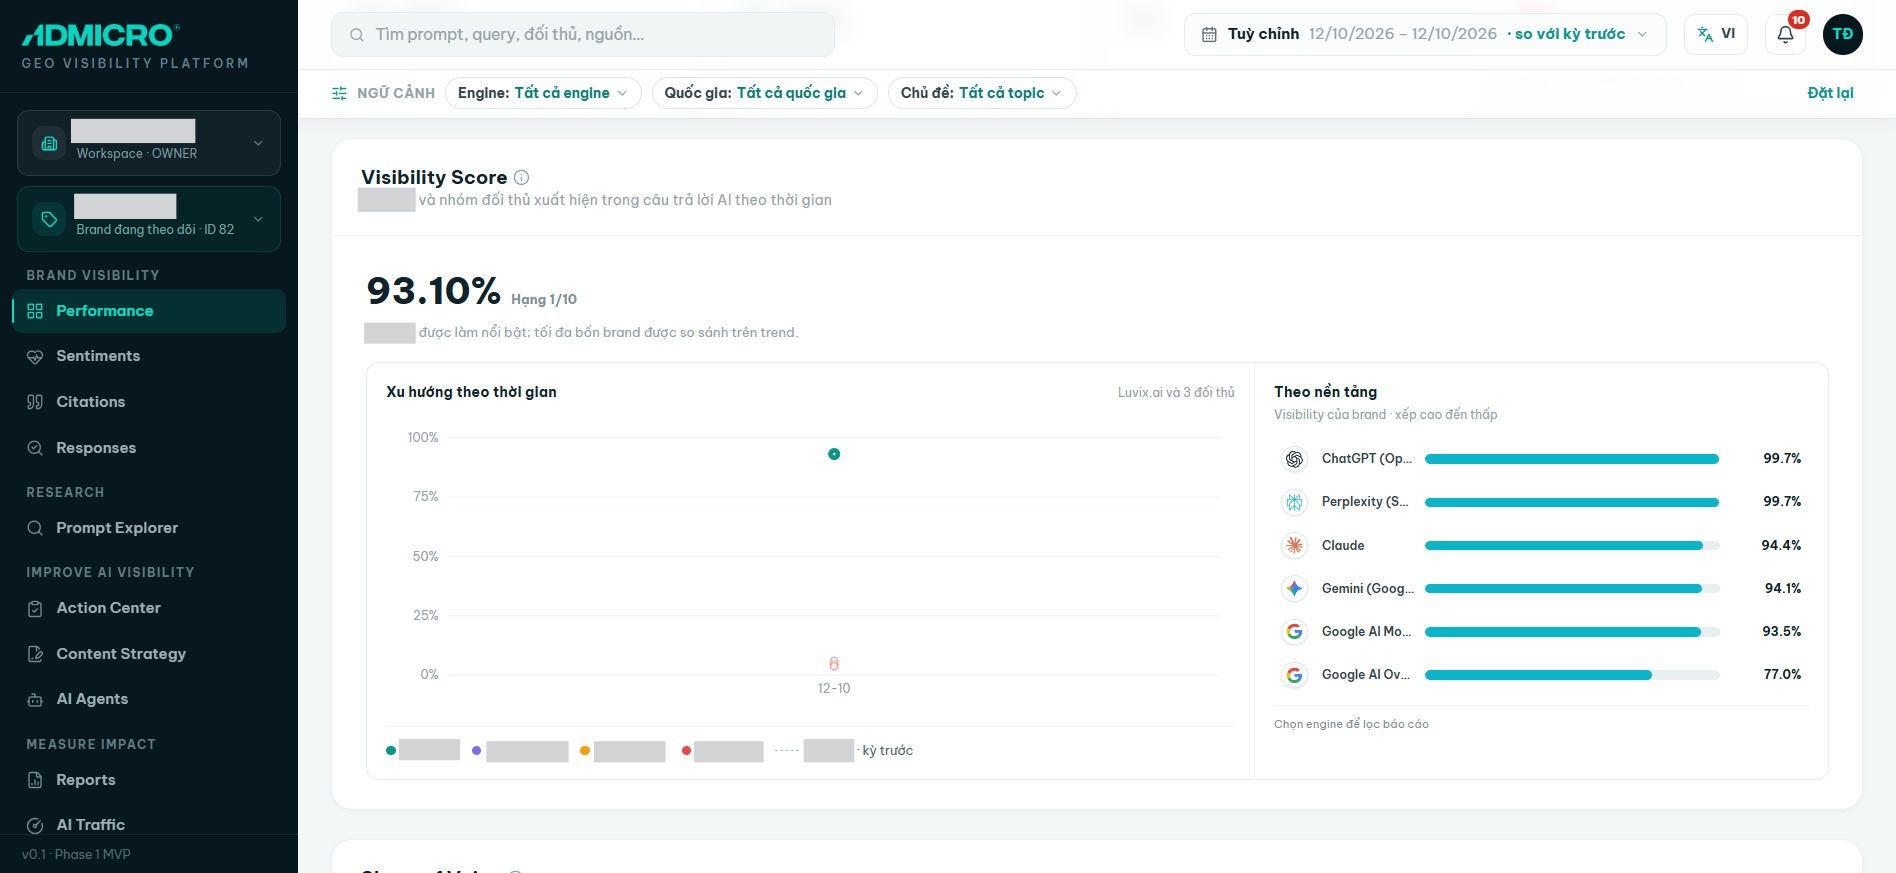
Task: Open the Quốc gia country filter
Action: [764, 93]
